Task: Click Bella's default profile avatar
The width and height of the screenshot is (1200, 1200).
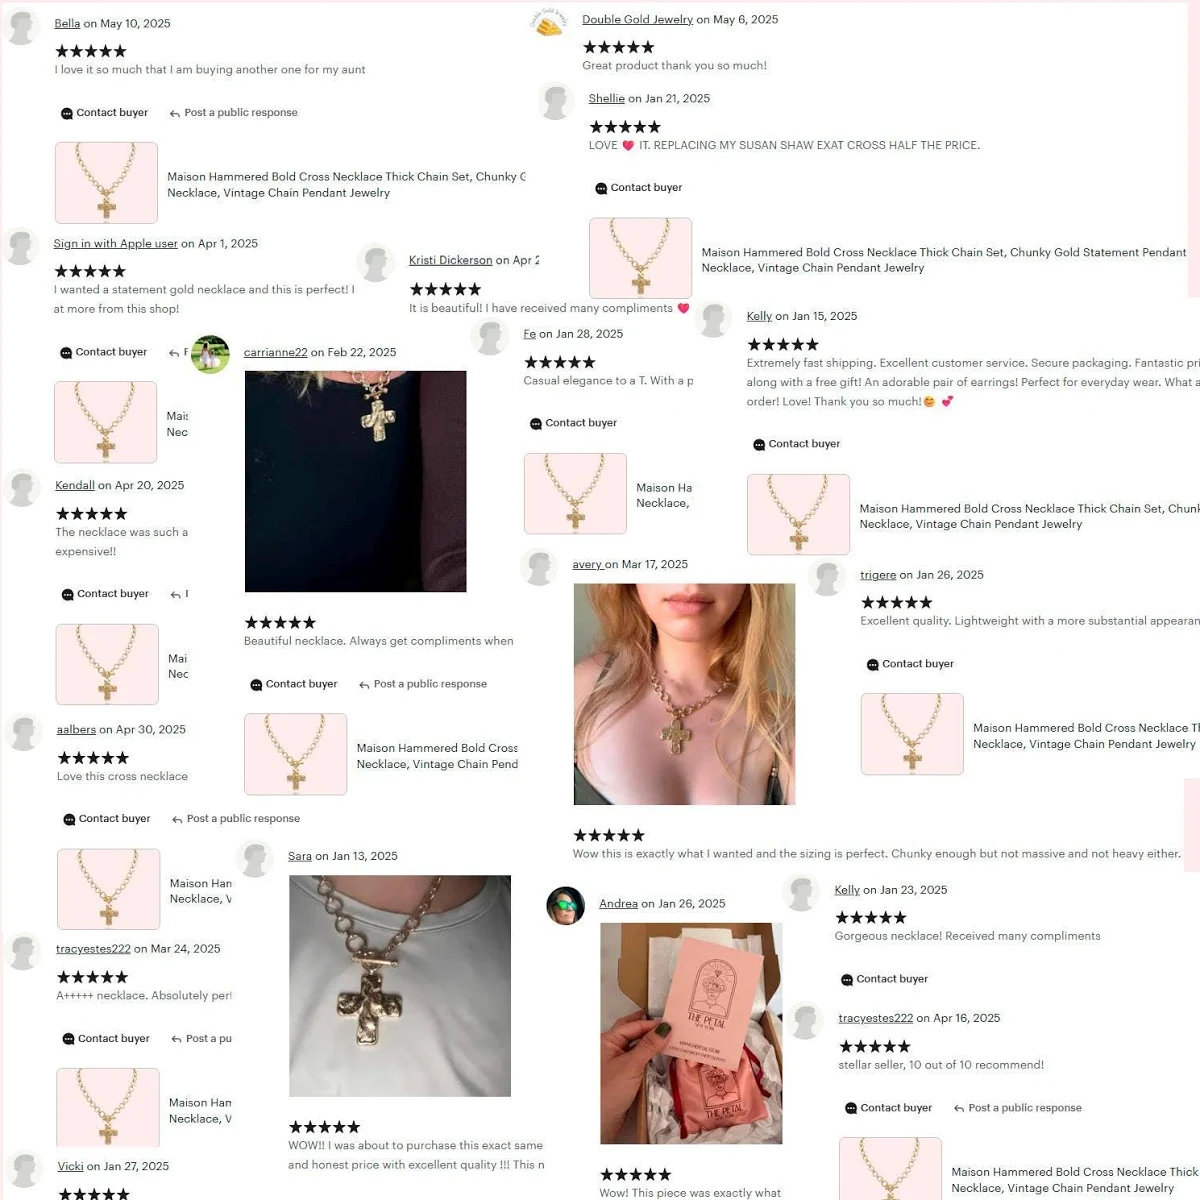Action: (x=22, y=27)
